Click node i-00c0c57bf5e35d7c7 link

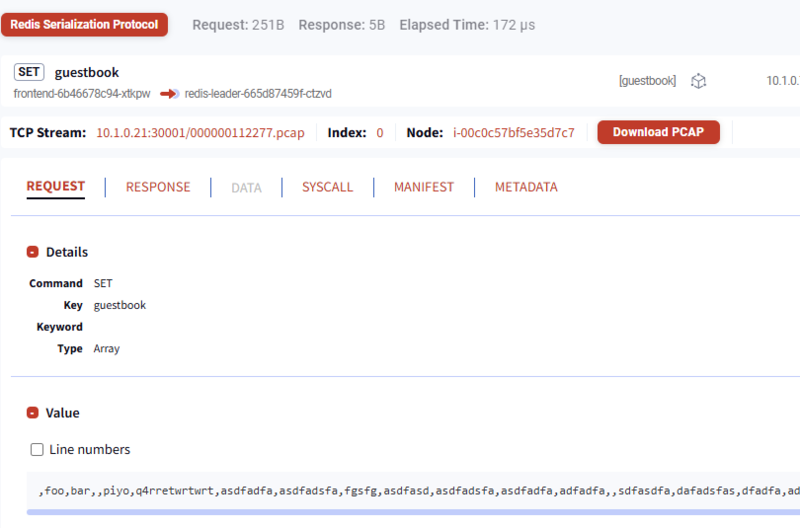pos(514,133)
